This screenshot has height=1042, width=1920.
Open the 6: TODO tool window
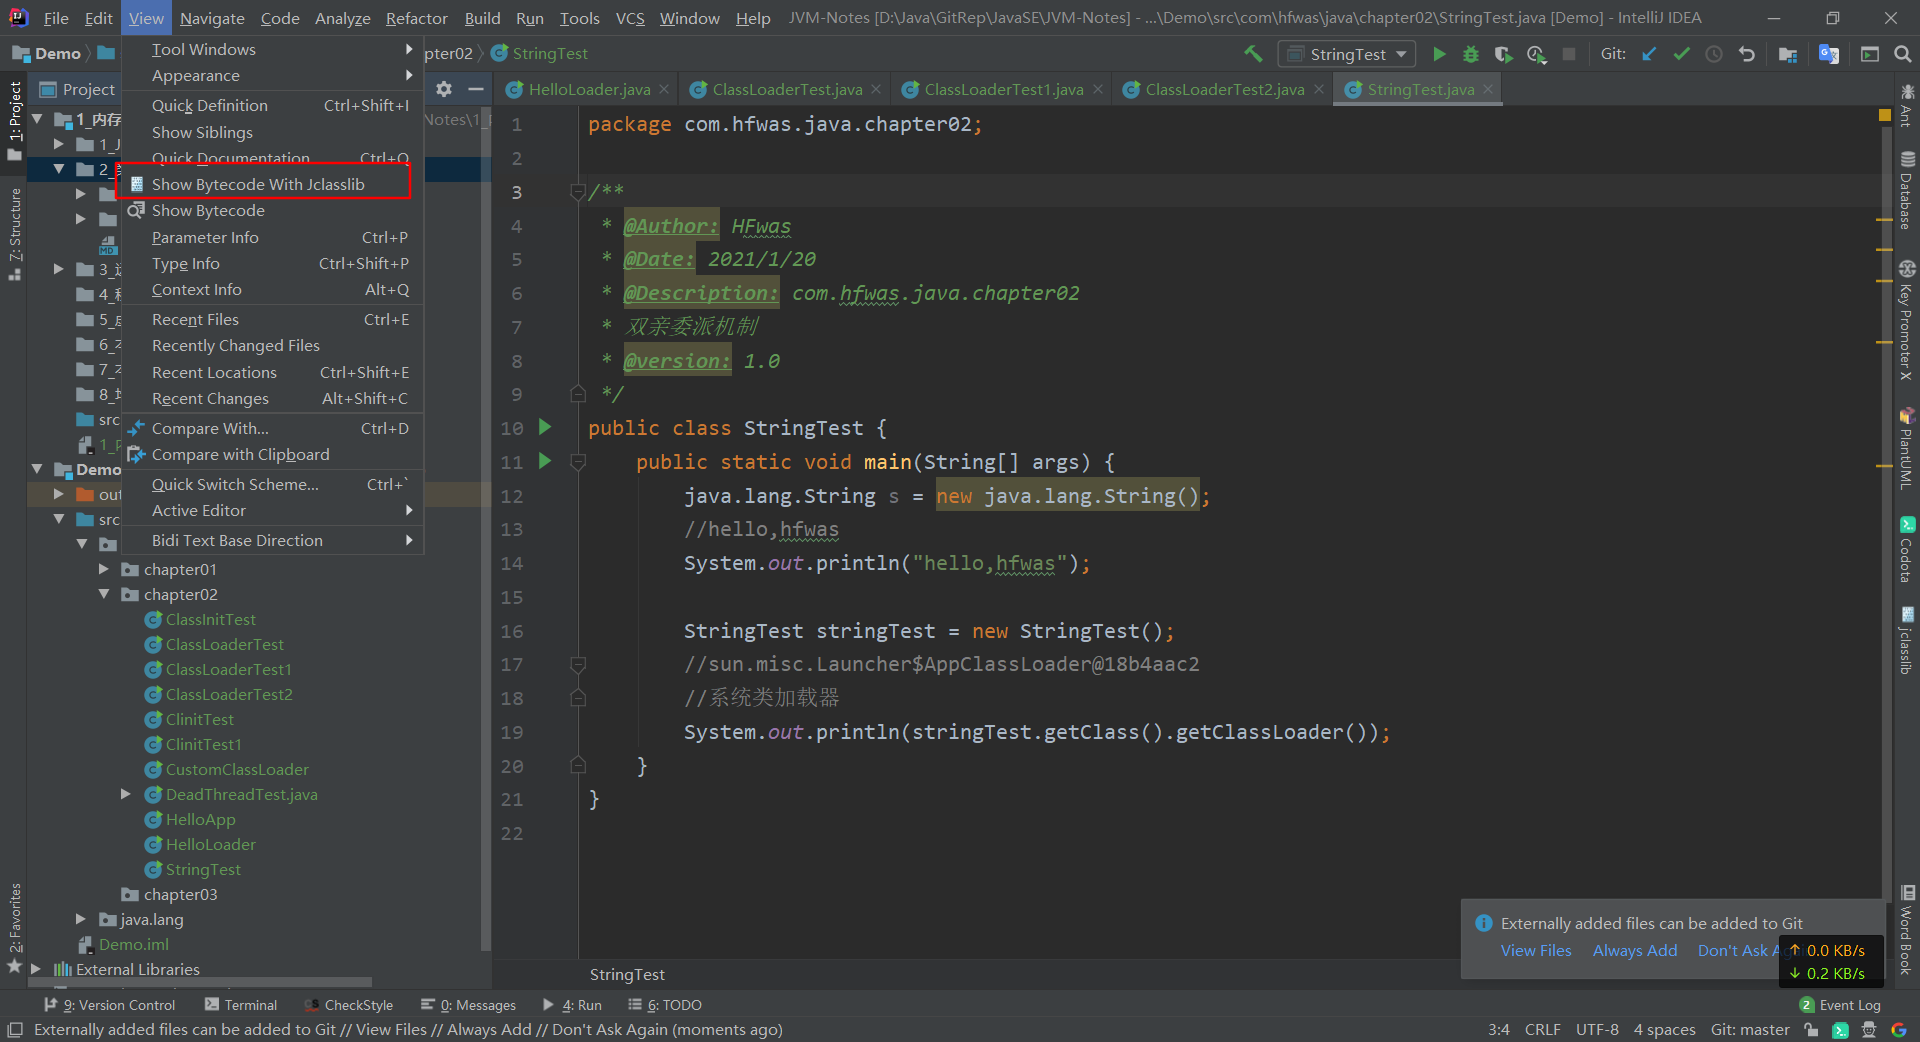[x=665, y=1005]
